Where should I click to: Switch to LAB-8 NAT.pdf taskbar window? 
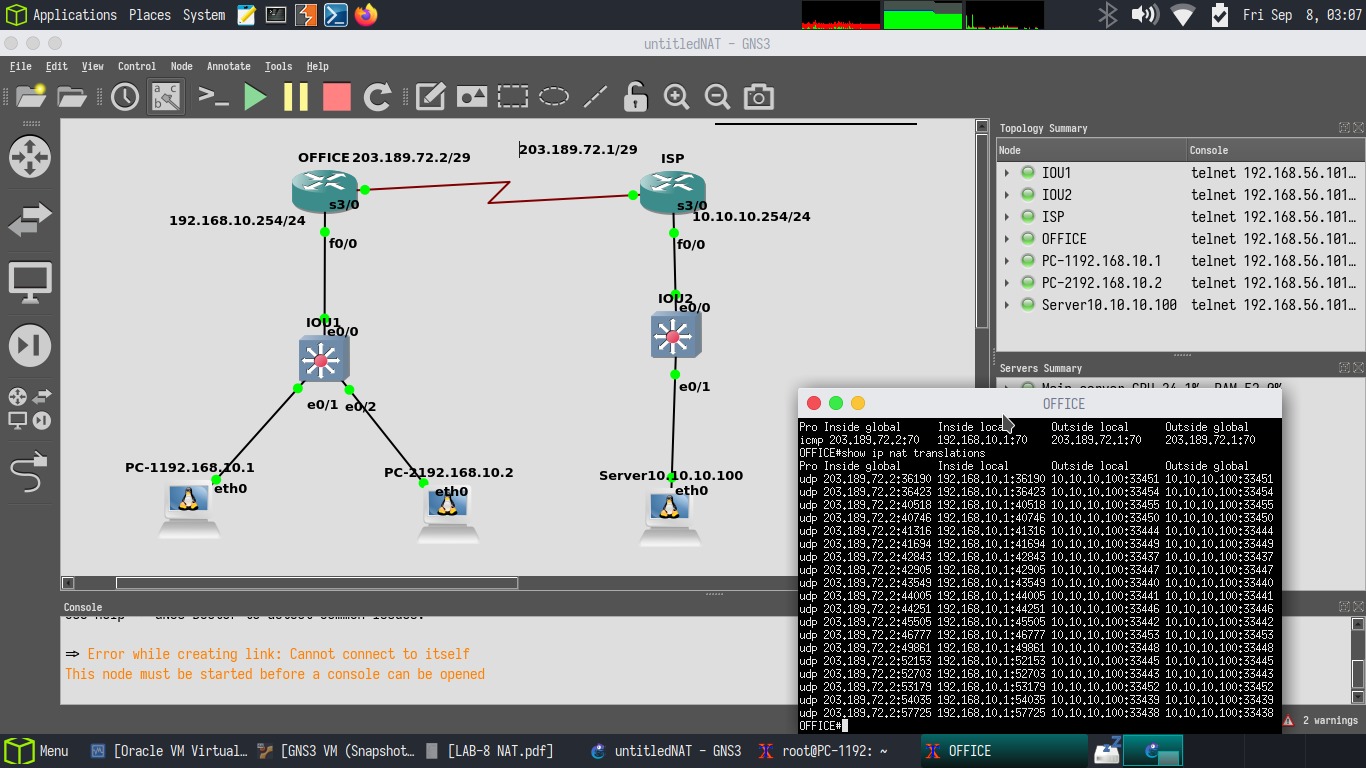click(489, 751)
